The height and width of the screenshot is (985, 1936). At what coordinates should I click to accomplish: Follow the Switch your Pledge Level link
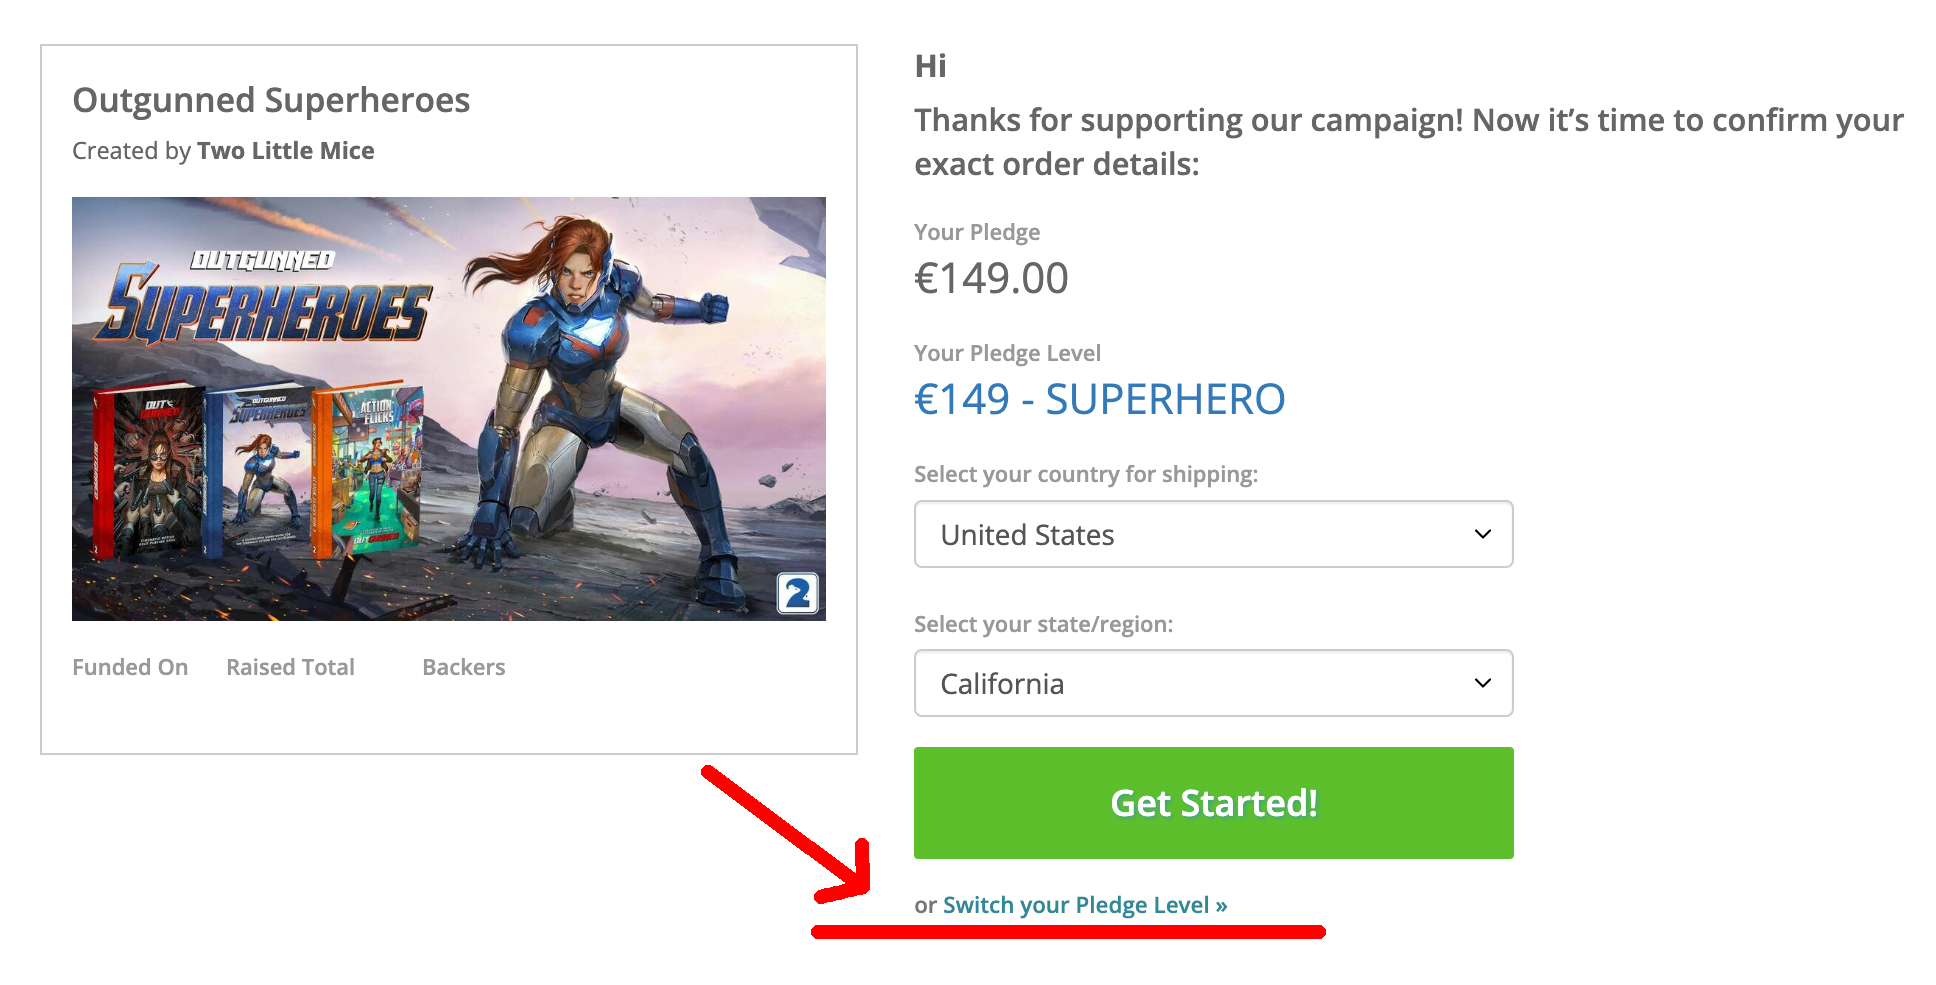click(1084, 905)
